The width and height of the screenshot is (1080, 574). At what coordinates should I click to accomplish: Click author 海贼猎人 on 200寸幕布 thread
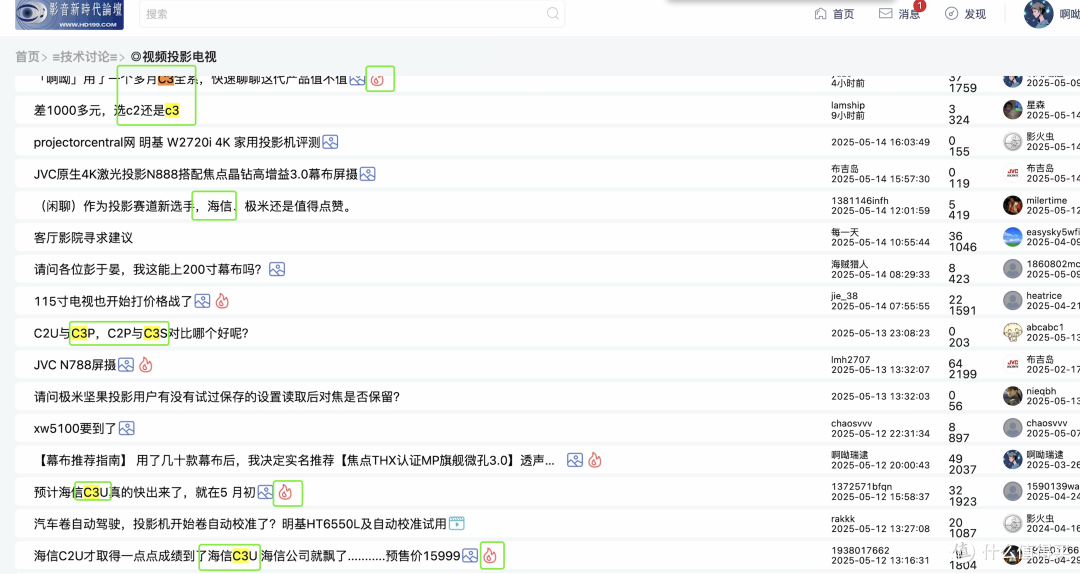pyautogui.click(x=850, y=264)
